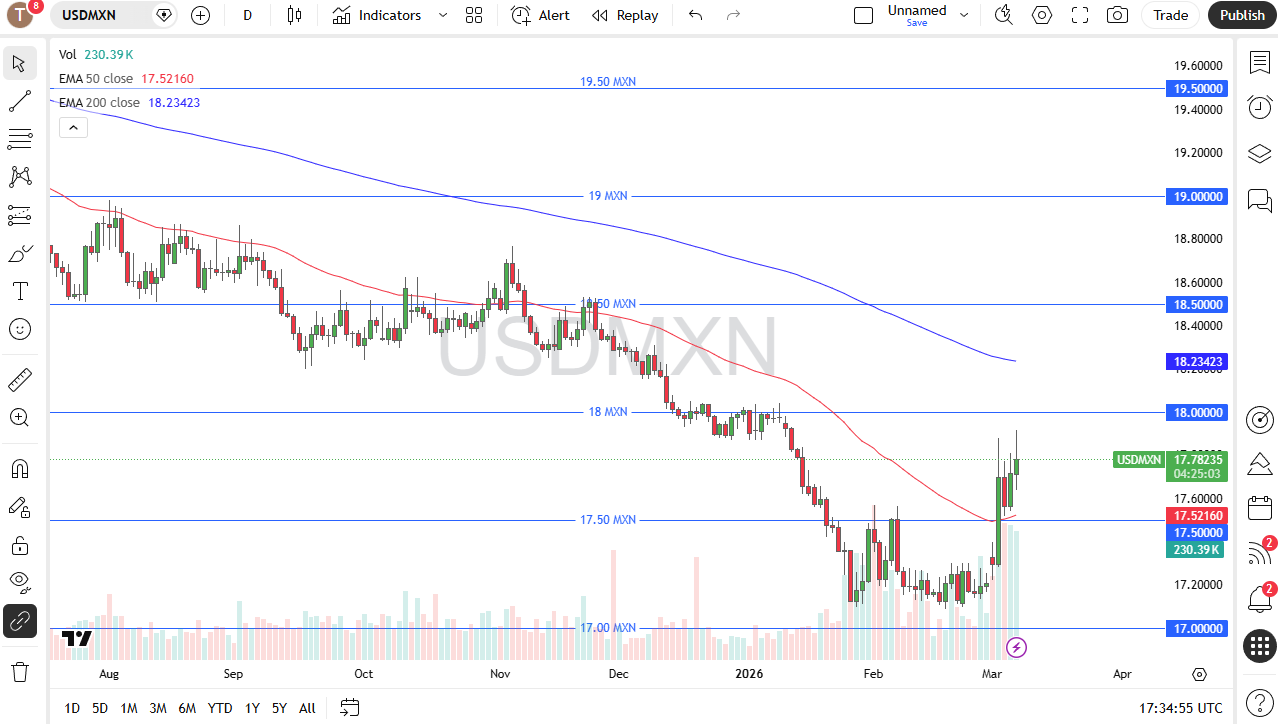Open the Indicators dialog
The image size is (1278, 724).
(x=377, y=15)
